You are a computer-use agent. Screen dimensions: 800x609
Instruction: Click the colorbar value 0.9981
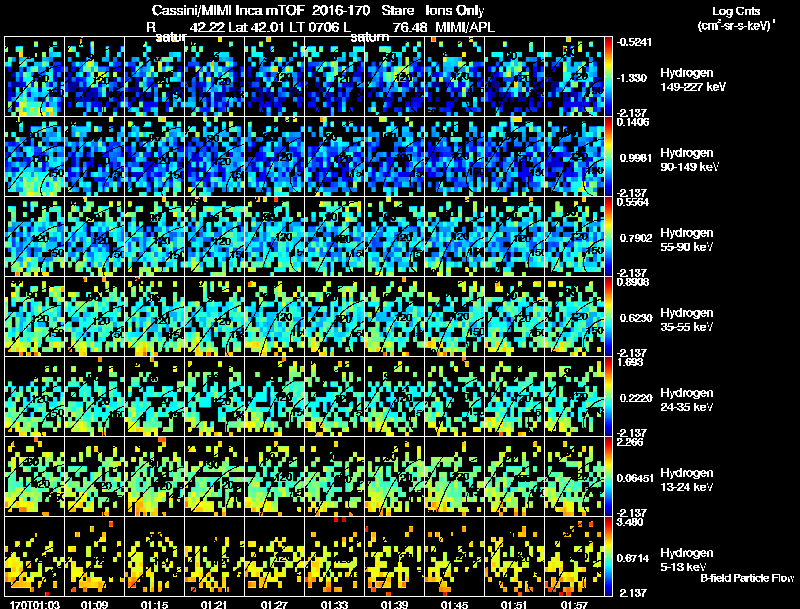(x=635, y=158)
